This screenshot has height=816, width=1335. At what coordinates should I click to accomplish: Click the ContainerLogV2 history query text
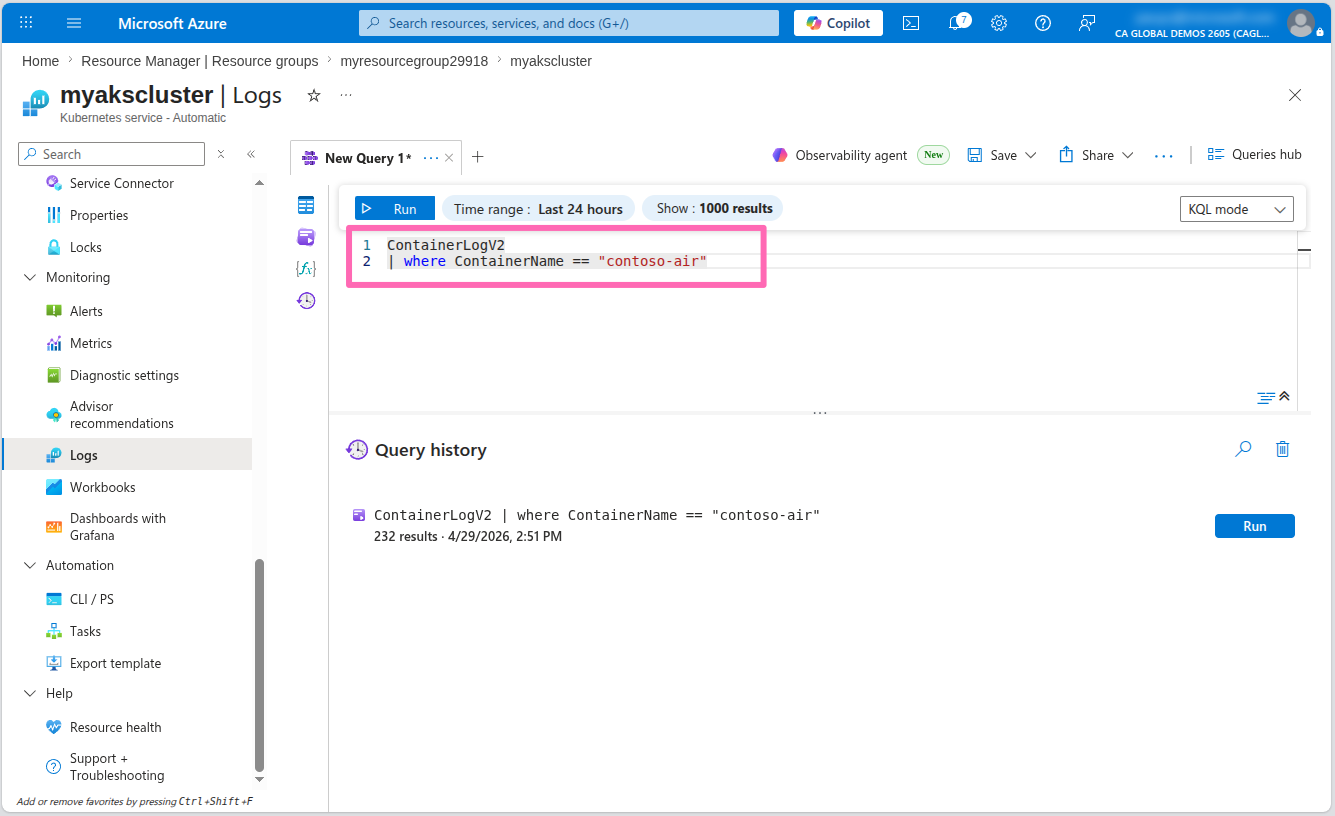(597, 515)
